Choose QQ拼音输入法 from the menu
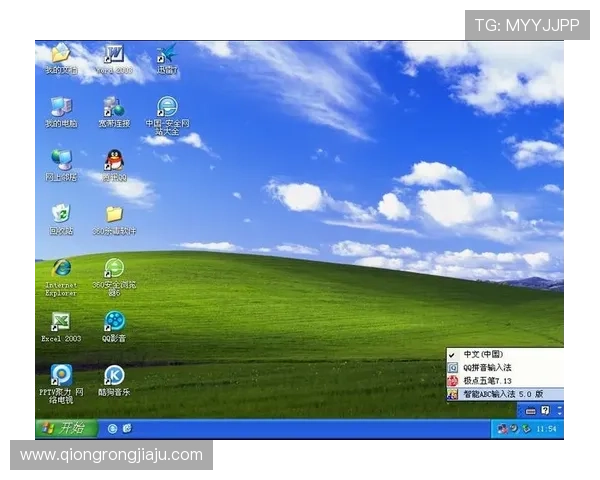 click(x=505, y=367)
